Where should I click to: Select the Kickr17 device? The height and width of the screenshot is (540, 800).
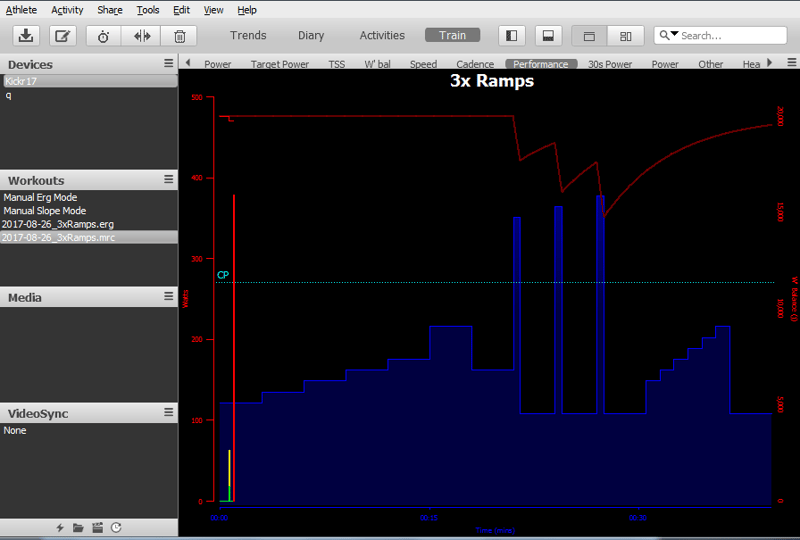pyautogui.click(x=89, y=81)
